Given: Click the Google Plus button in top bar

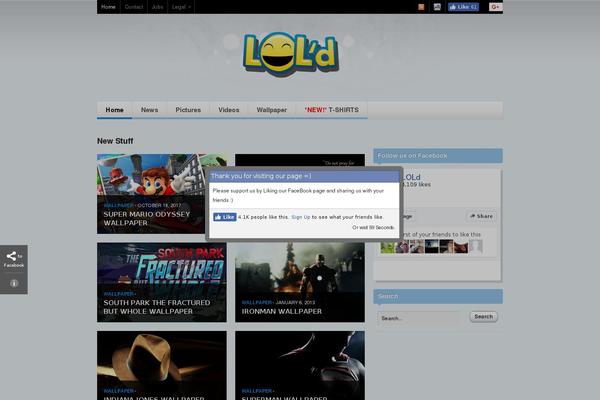Looking at the screenshot, I should pyautogui.click(x=496, y=7).
